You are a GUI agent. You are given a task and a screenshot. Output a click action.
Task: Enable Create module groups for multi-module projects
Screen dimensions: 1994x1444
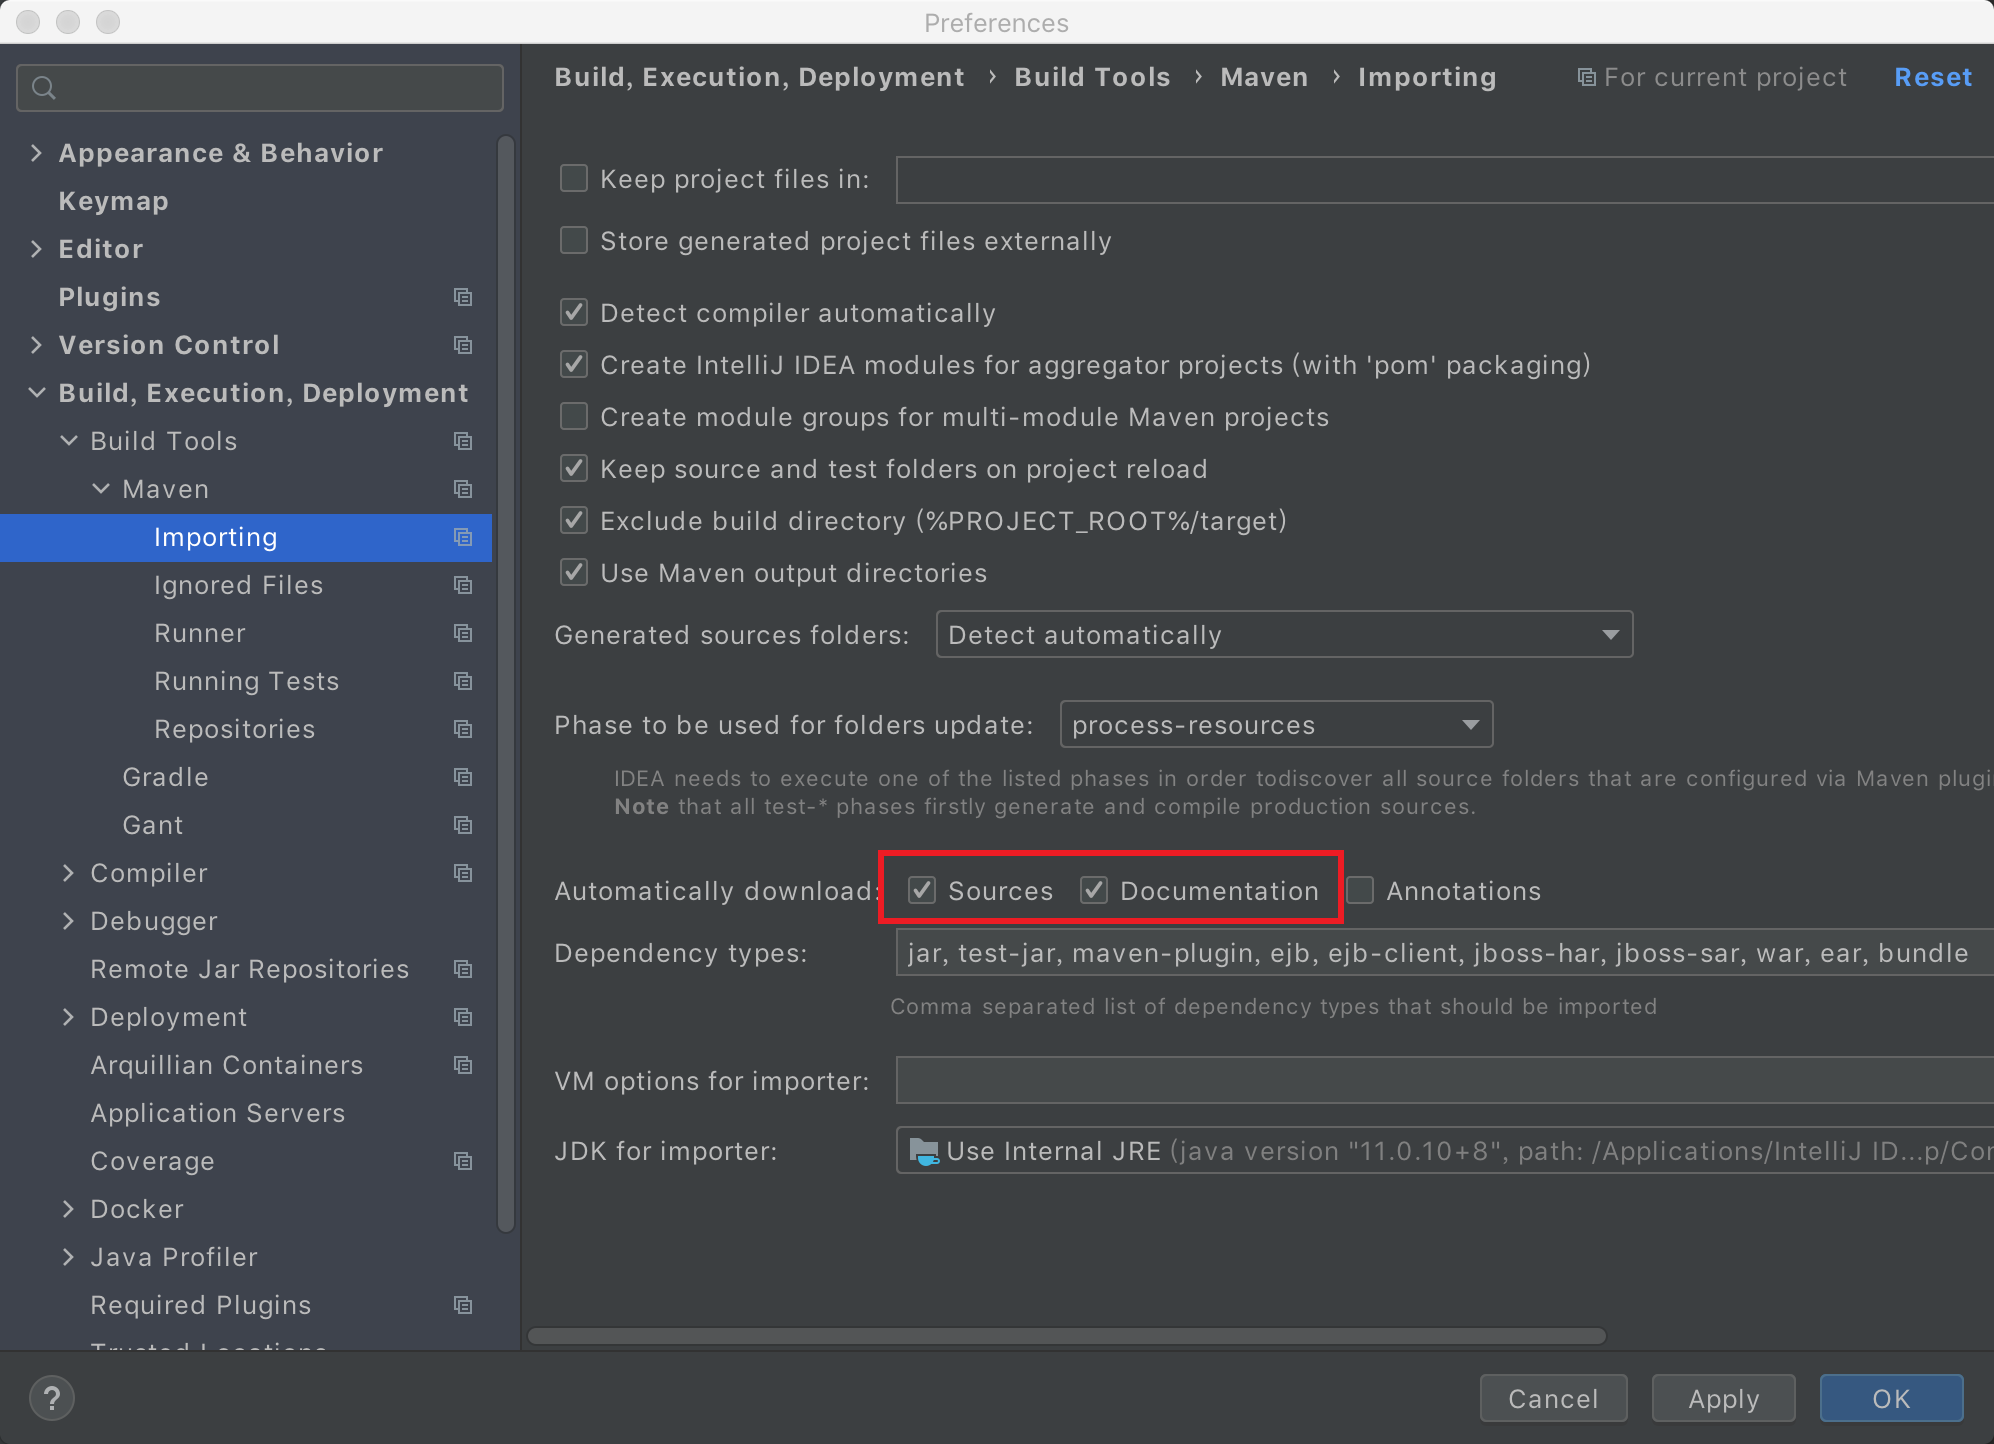[574, 417]
